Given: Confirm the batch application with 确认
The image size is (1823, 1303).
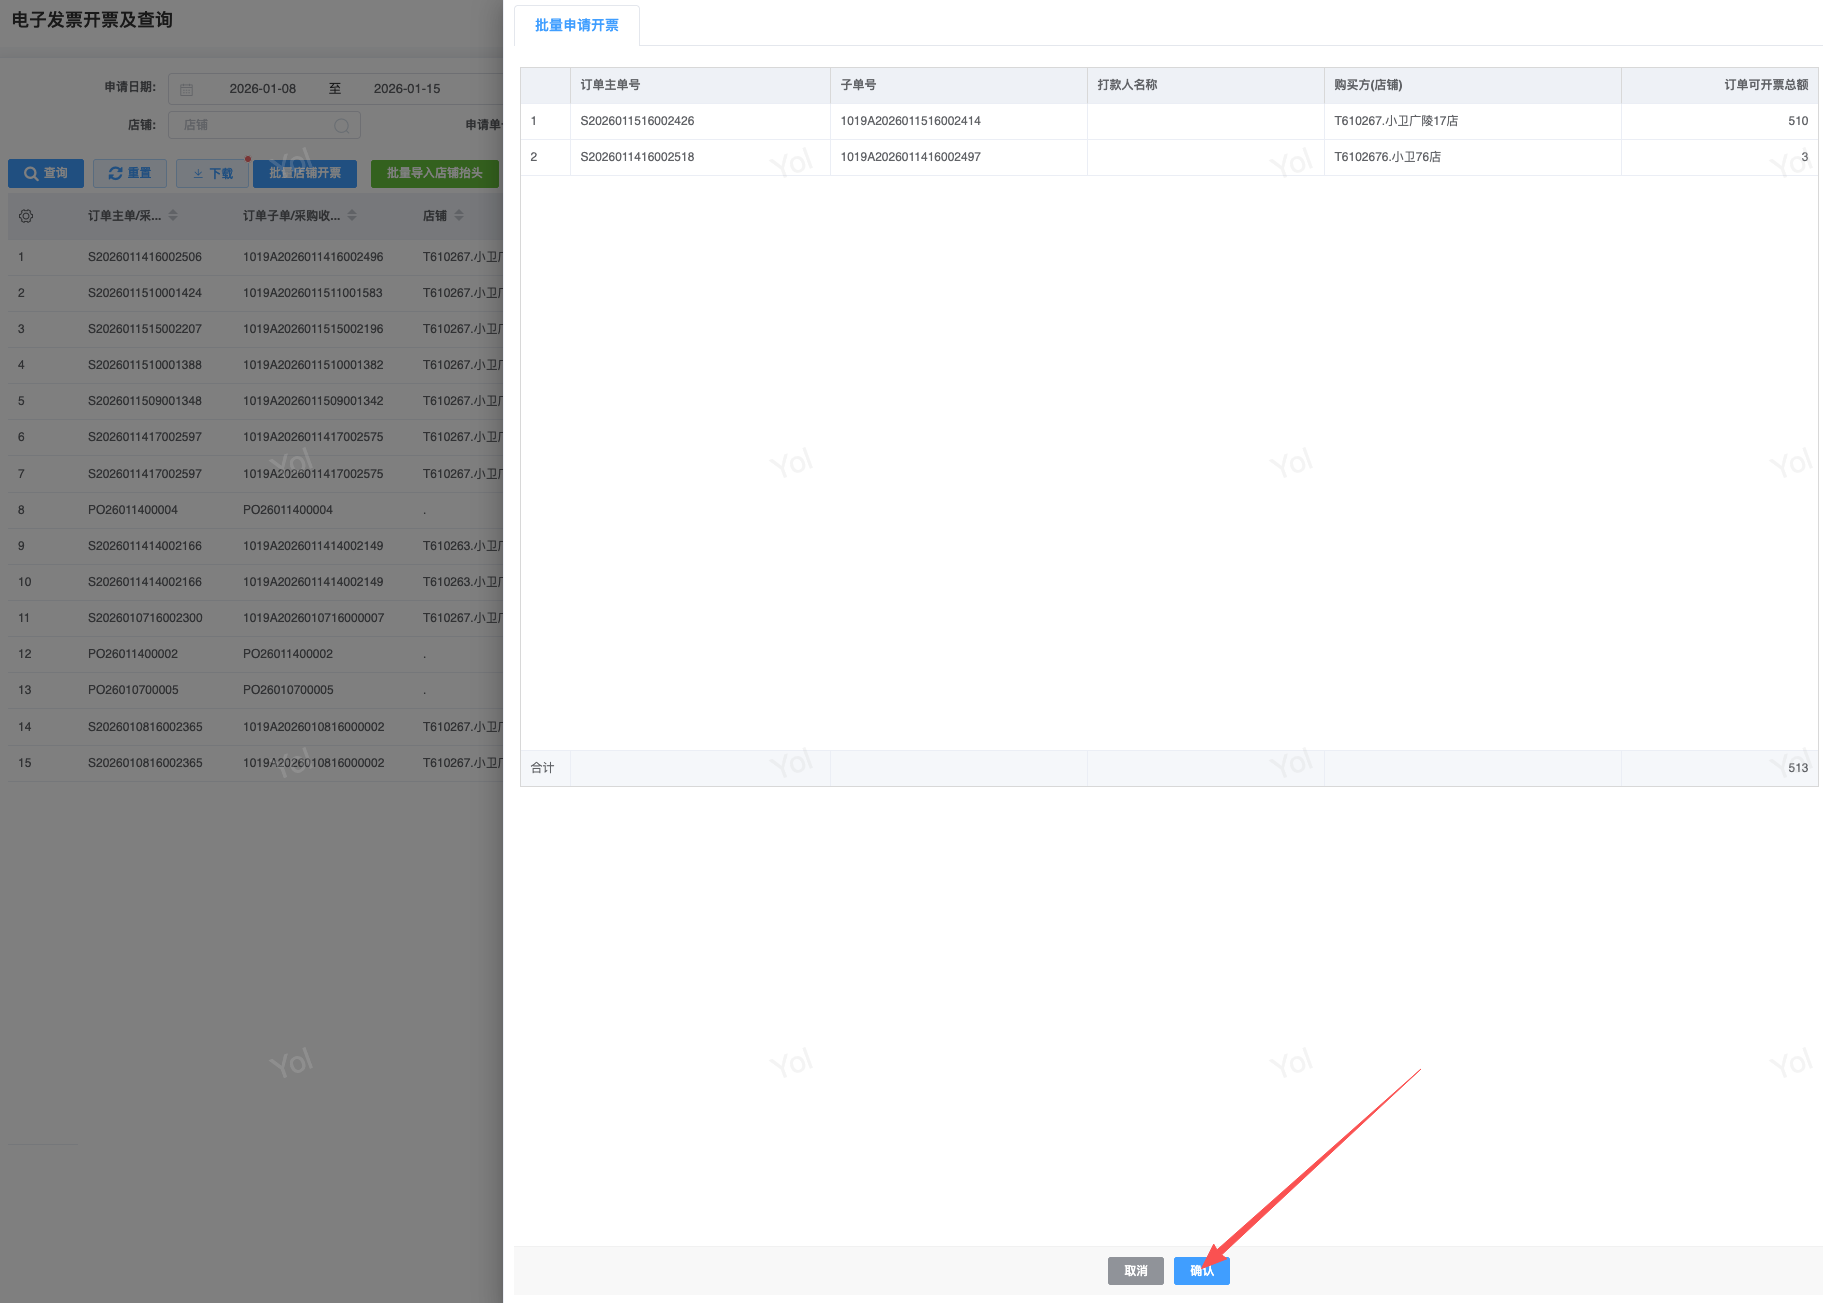Looking at the screenshot, I should [1202, 1271].
